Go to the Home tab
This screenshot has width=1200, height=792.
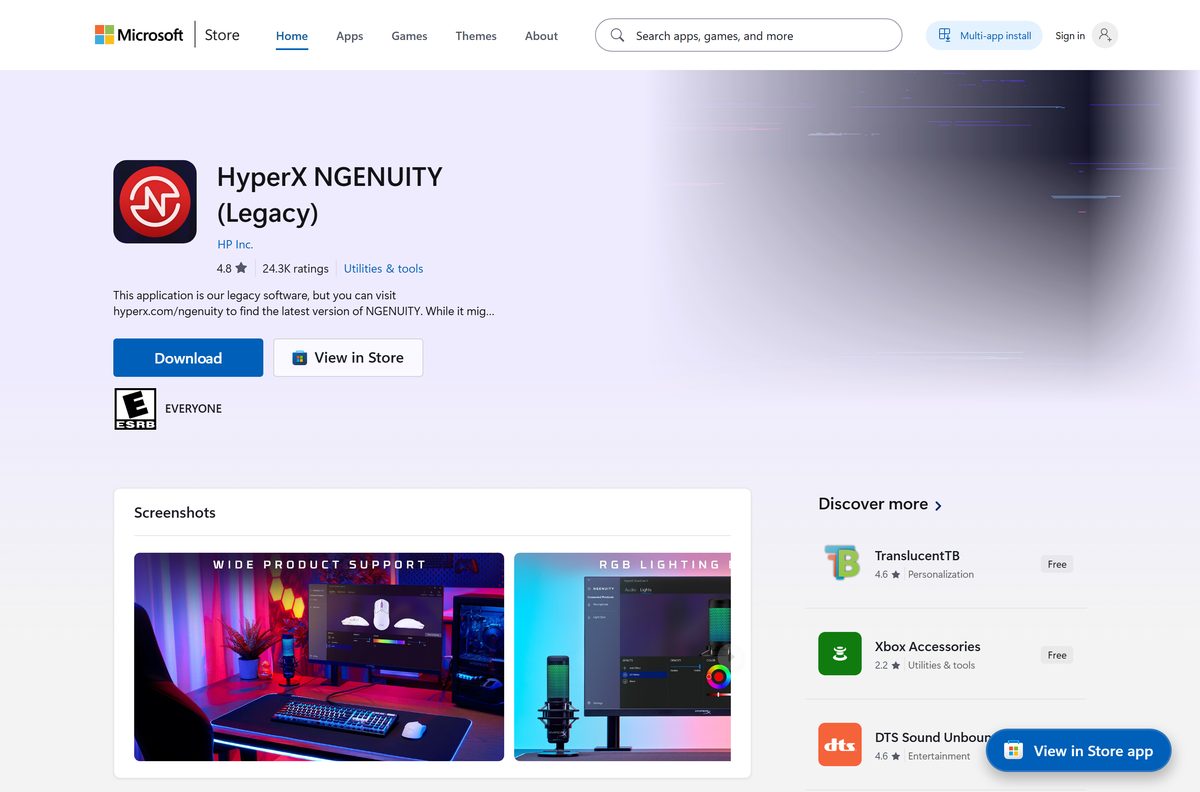coord(292,36)
